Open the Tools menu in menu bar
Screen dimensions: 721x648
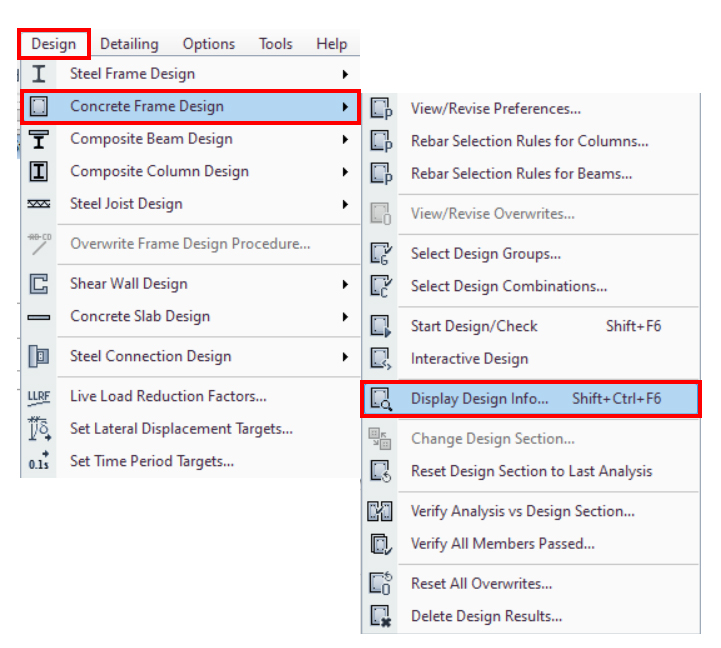276,44
